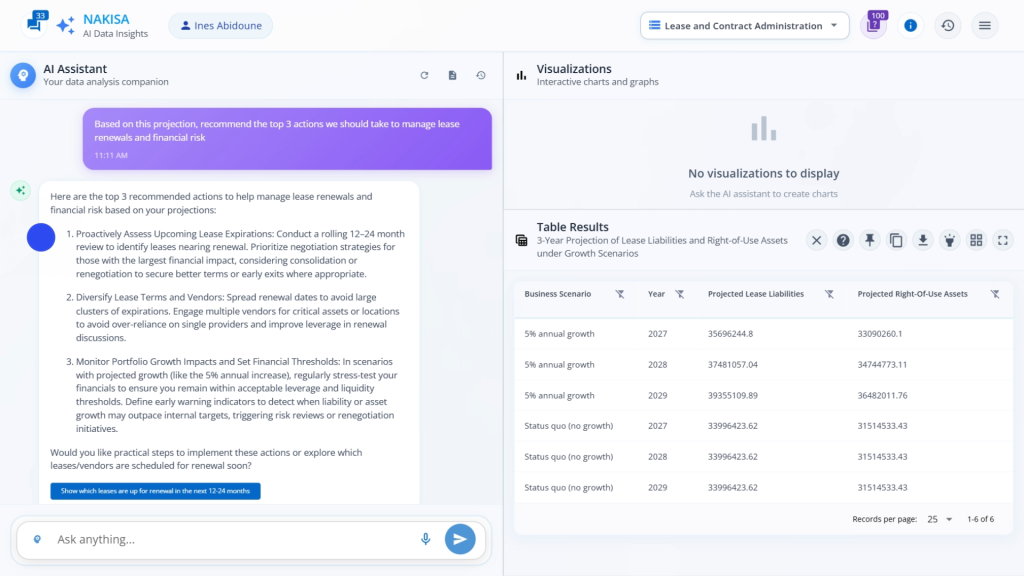Click the pin icon in Table Results
The height and width of the screenshot is (576, 1024).
coord(870,240)
